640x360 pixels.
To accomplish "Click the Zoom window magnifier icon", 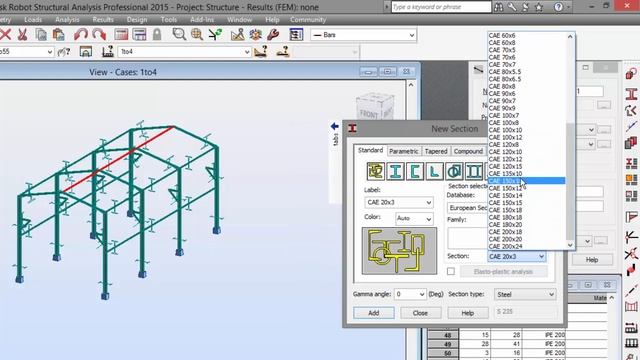I will point(179,35).
